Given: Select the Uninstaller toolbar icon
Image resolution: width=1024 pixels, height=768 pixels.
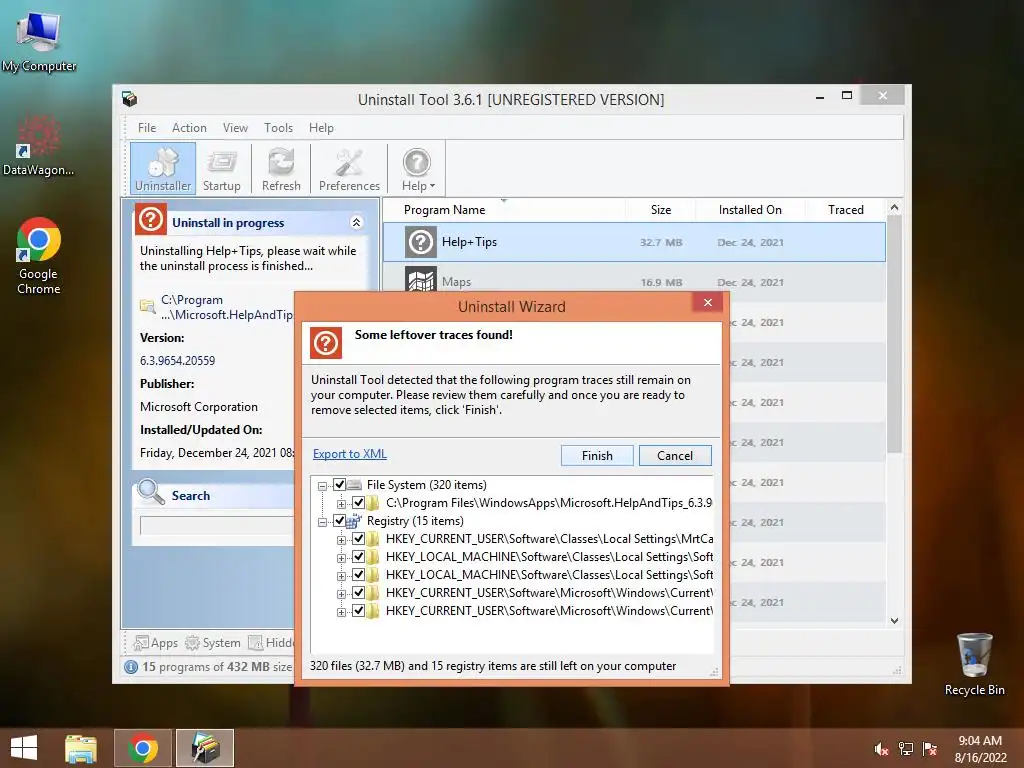Looking at the screenshot, I should pyautogui.click(x=163, y=168).
